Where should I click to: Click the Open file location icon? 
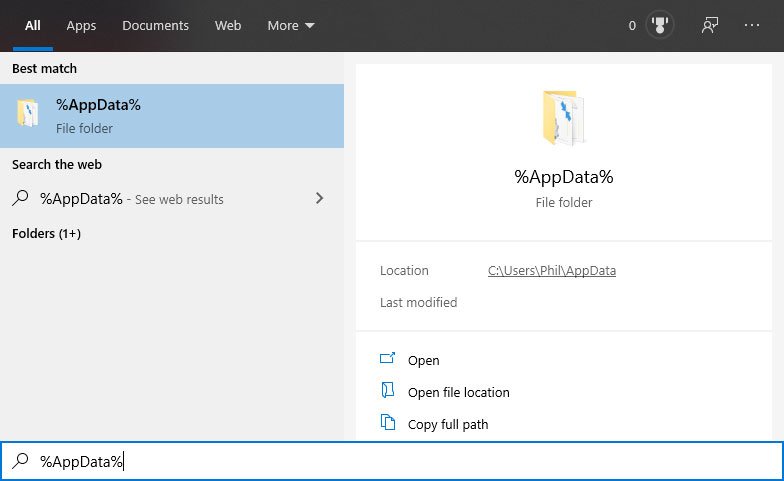[388, 390]
